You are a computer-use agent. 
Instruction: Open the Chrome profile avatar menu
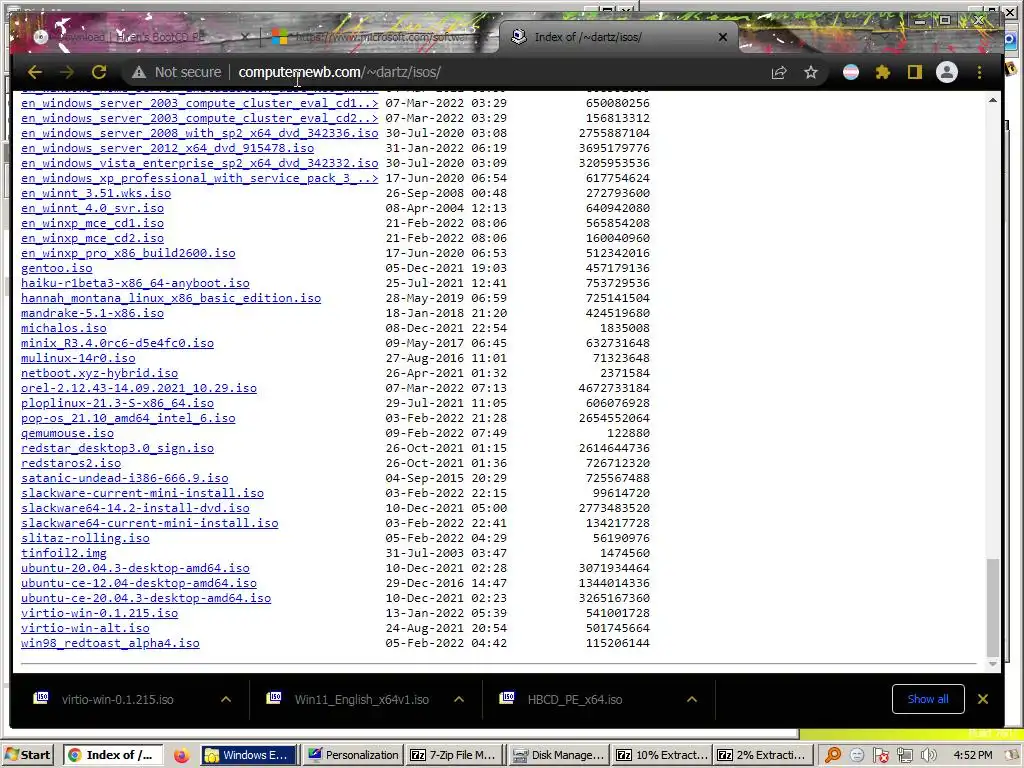click(946, 72)
